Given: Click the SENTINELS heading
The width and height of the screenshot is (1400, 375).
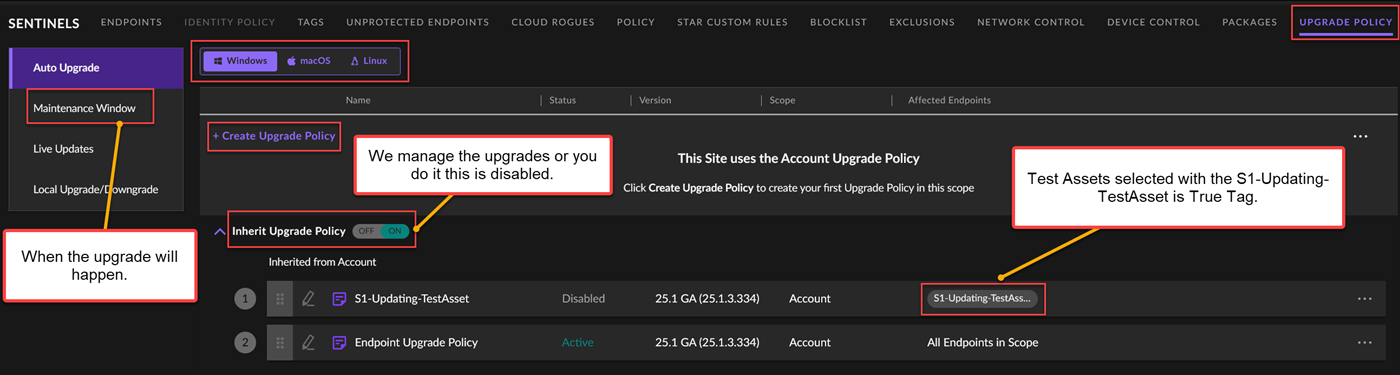Looking at the screenshot, I should pyautogui.click(x=43, y=23).
